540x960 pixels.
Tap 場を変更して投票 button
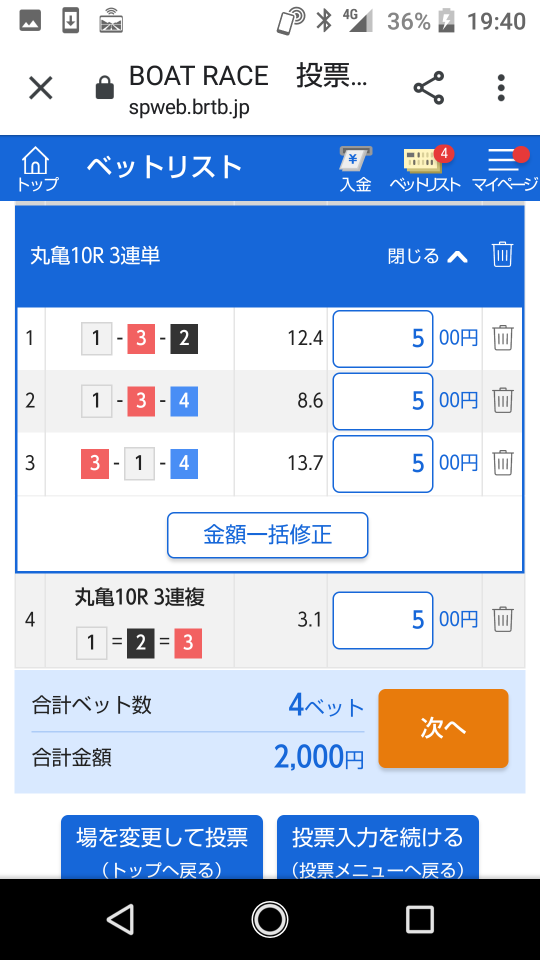pos(162,847)
